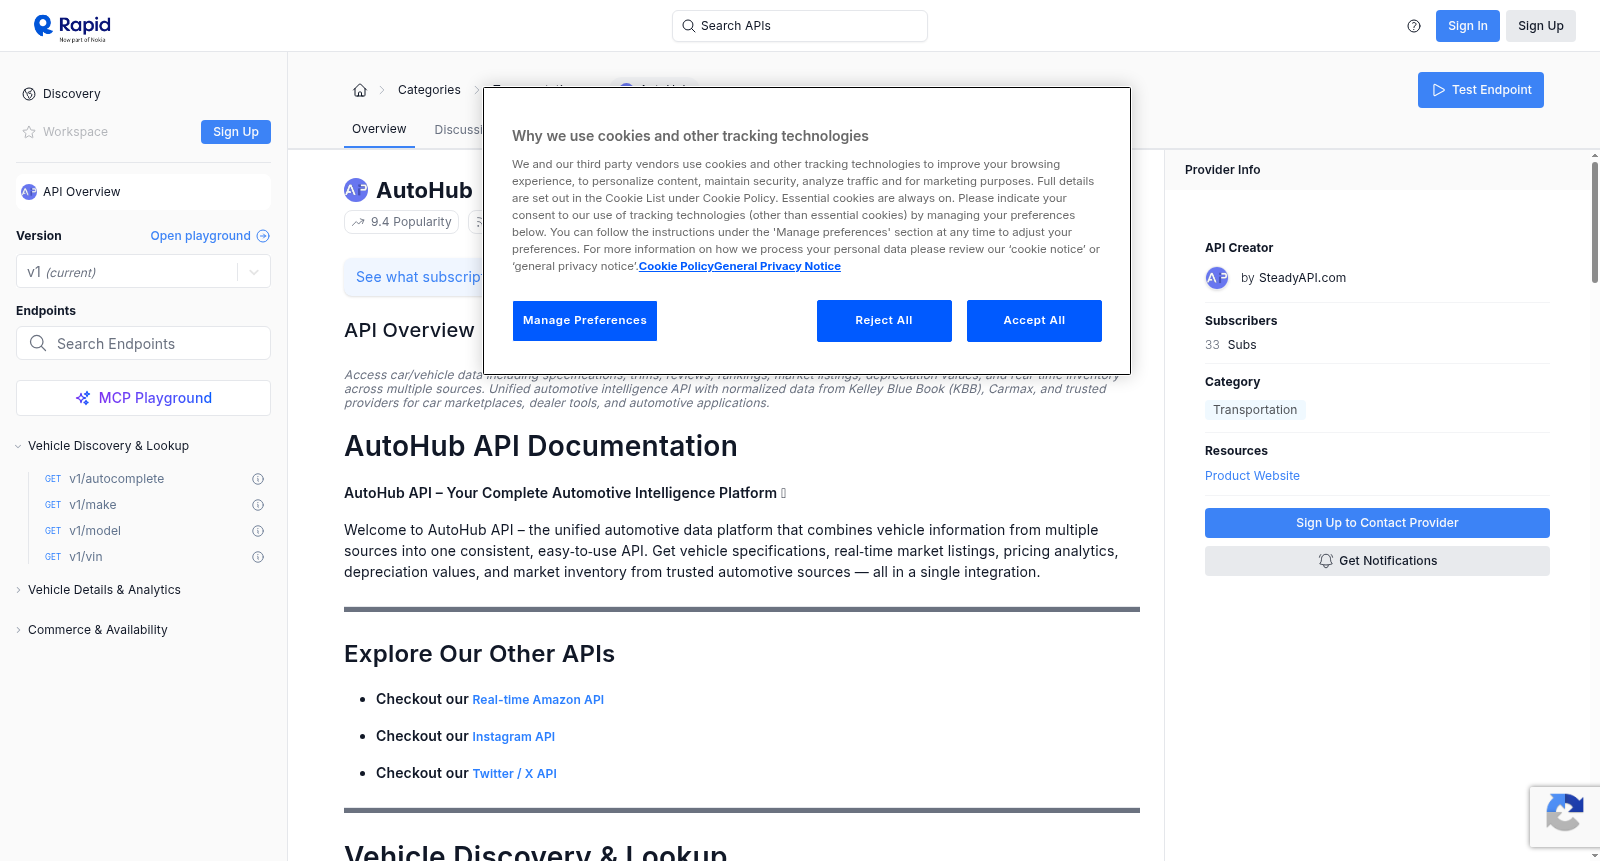Click the Reject All cookies button
The height and width of the screenshot is (861, 1600).
click(884, 321)
